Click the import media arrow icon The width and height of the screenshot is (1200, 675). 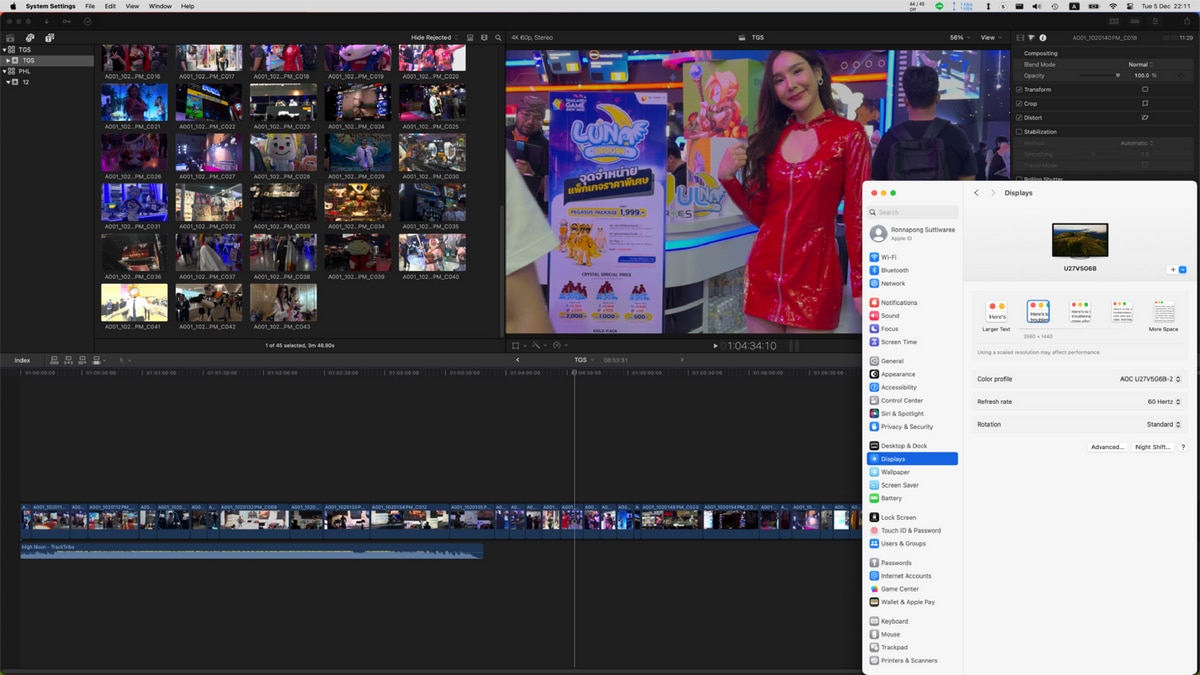click(x=46, y=21)
